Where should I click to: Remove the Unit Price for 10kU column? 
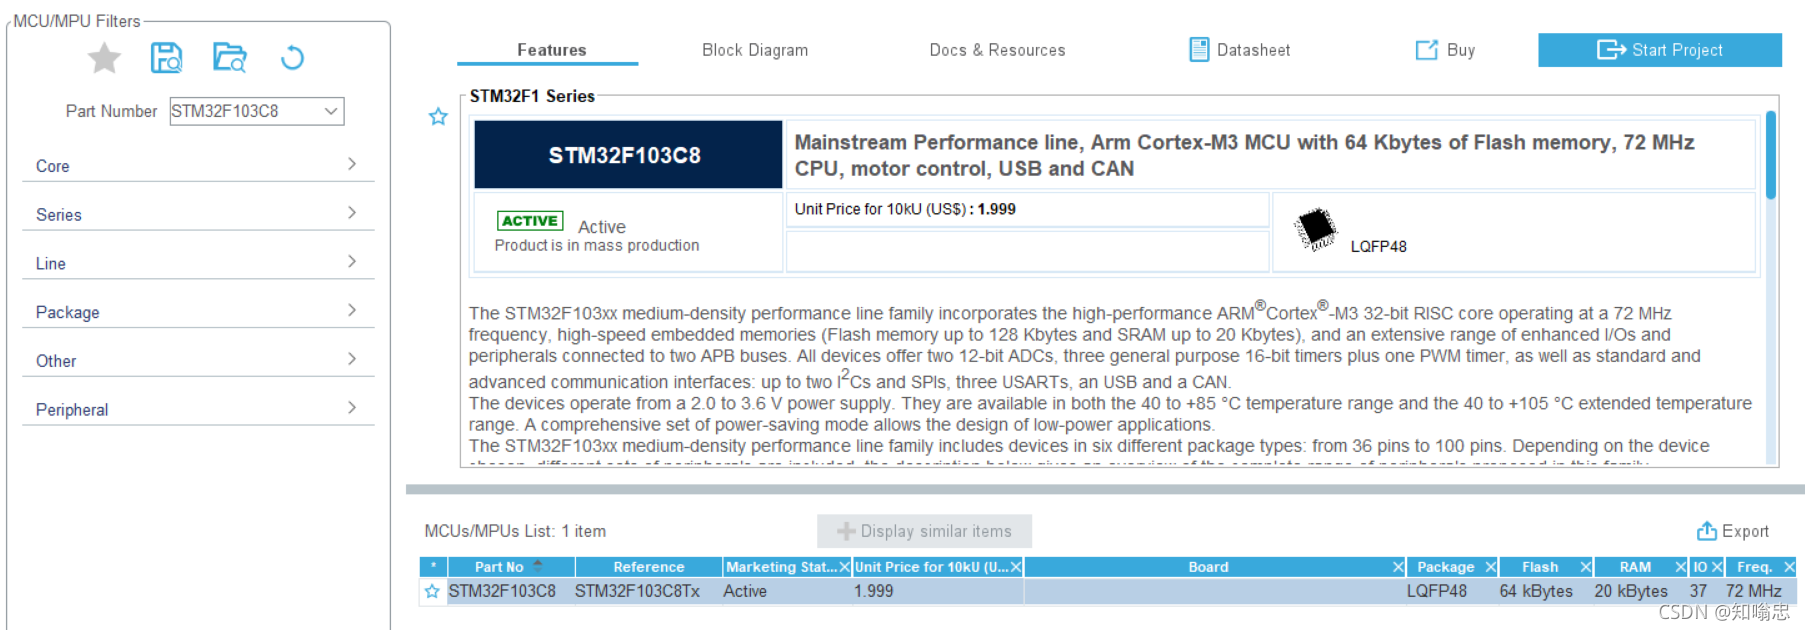pyautogui.click(x=1016, y=567)
